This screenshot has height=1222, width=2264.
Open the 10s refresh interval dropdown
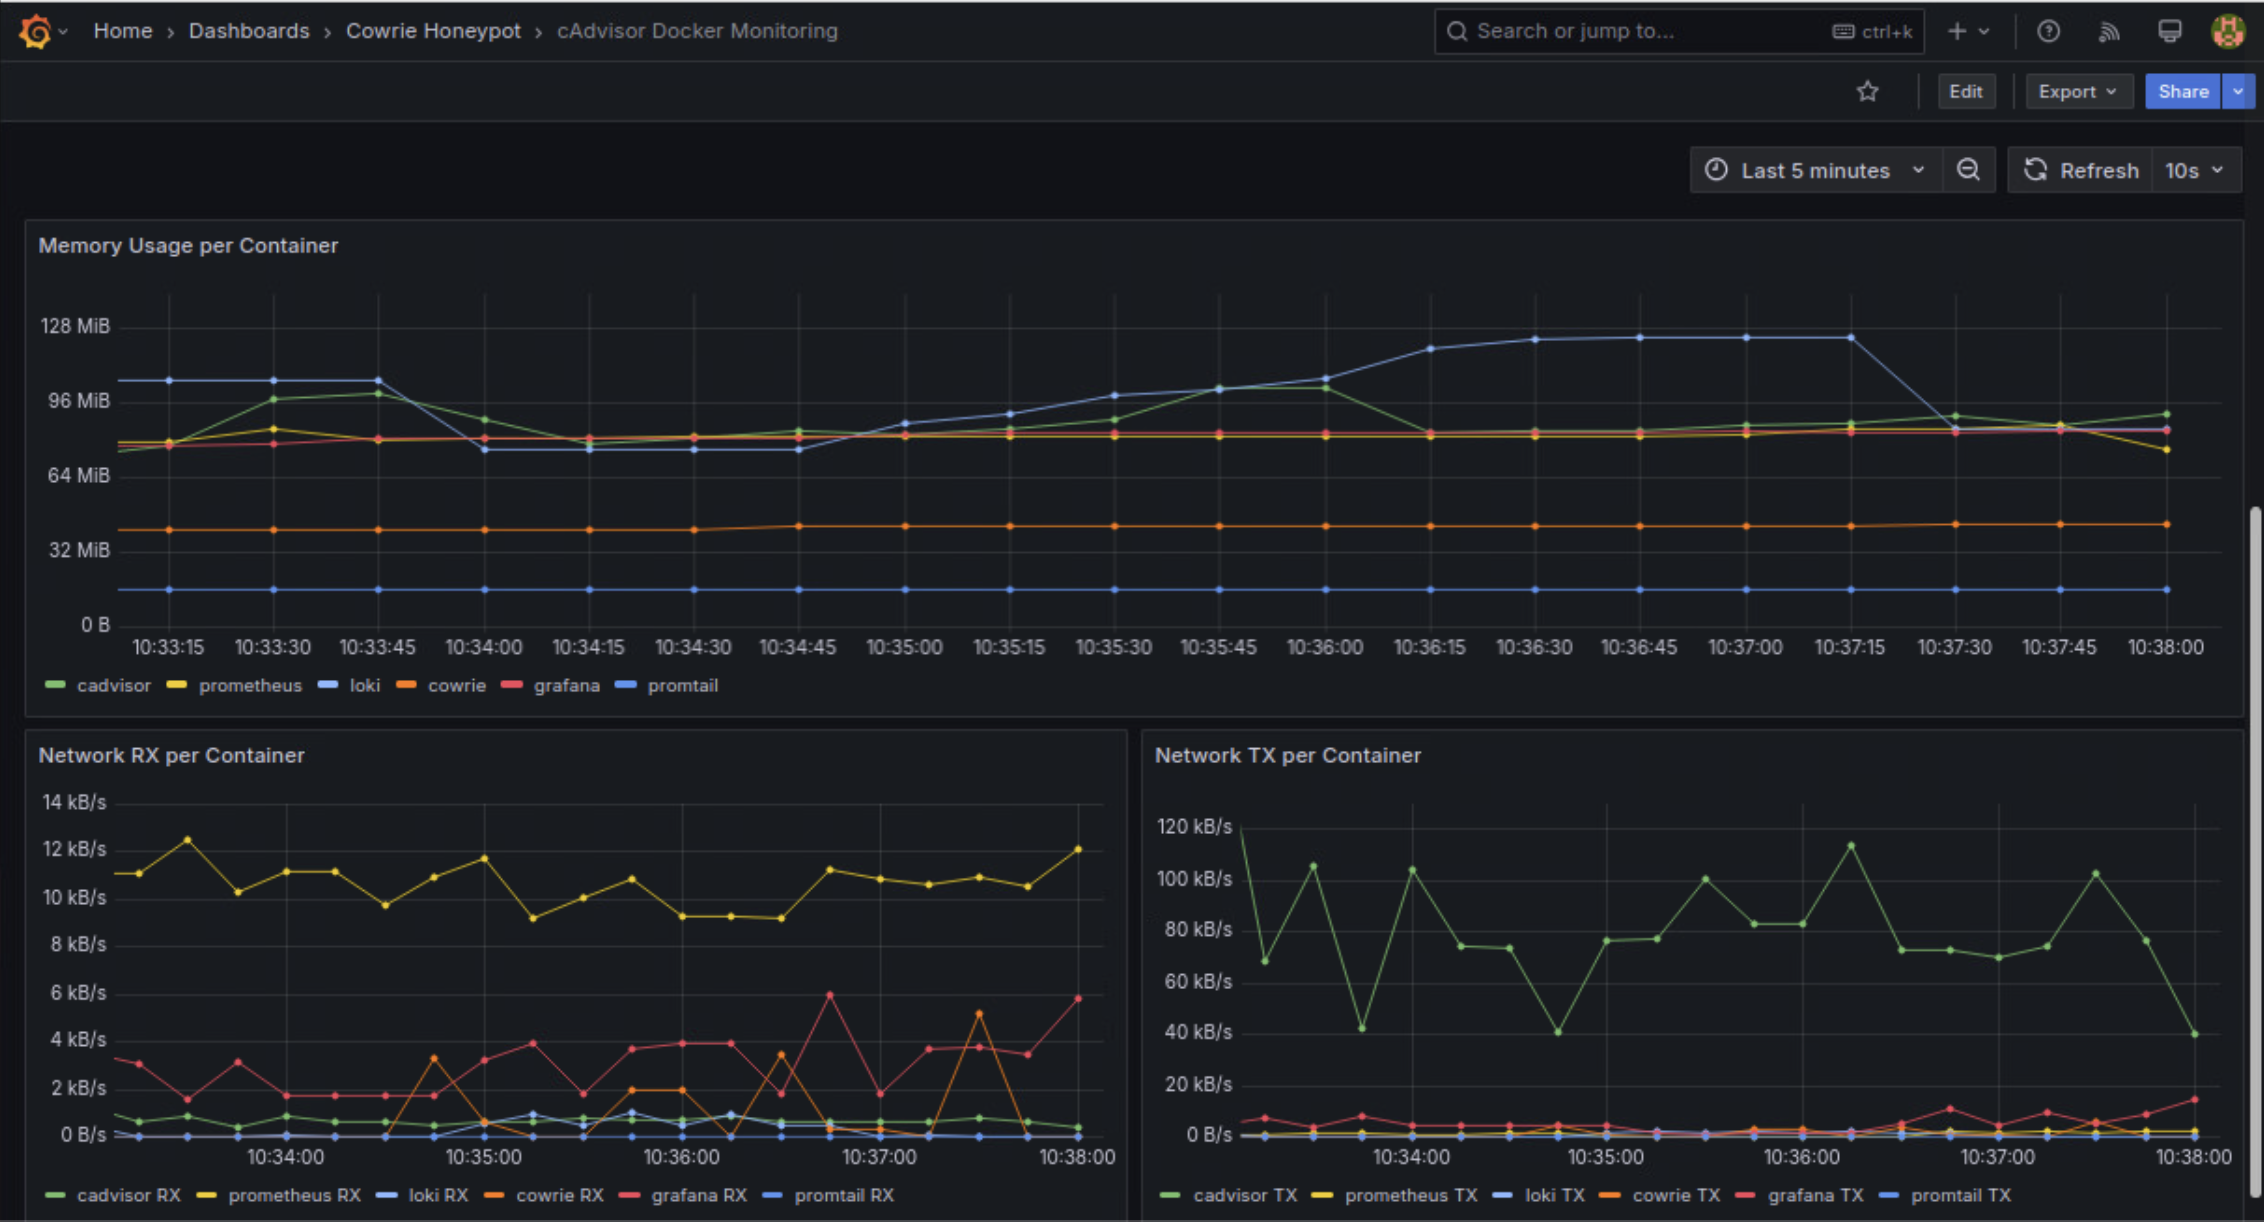pyautogui.click(x=2196, y=170)
